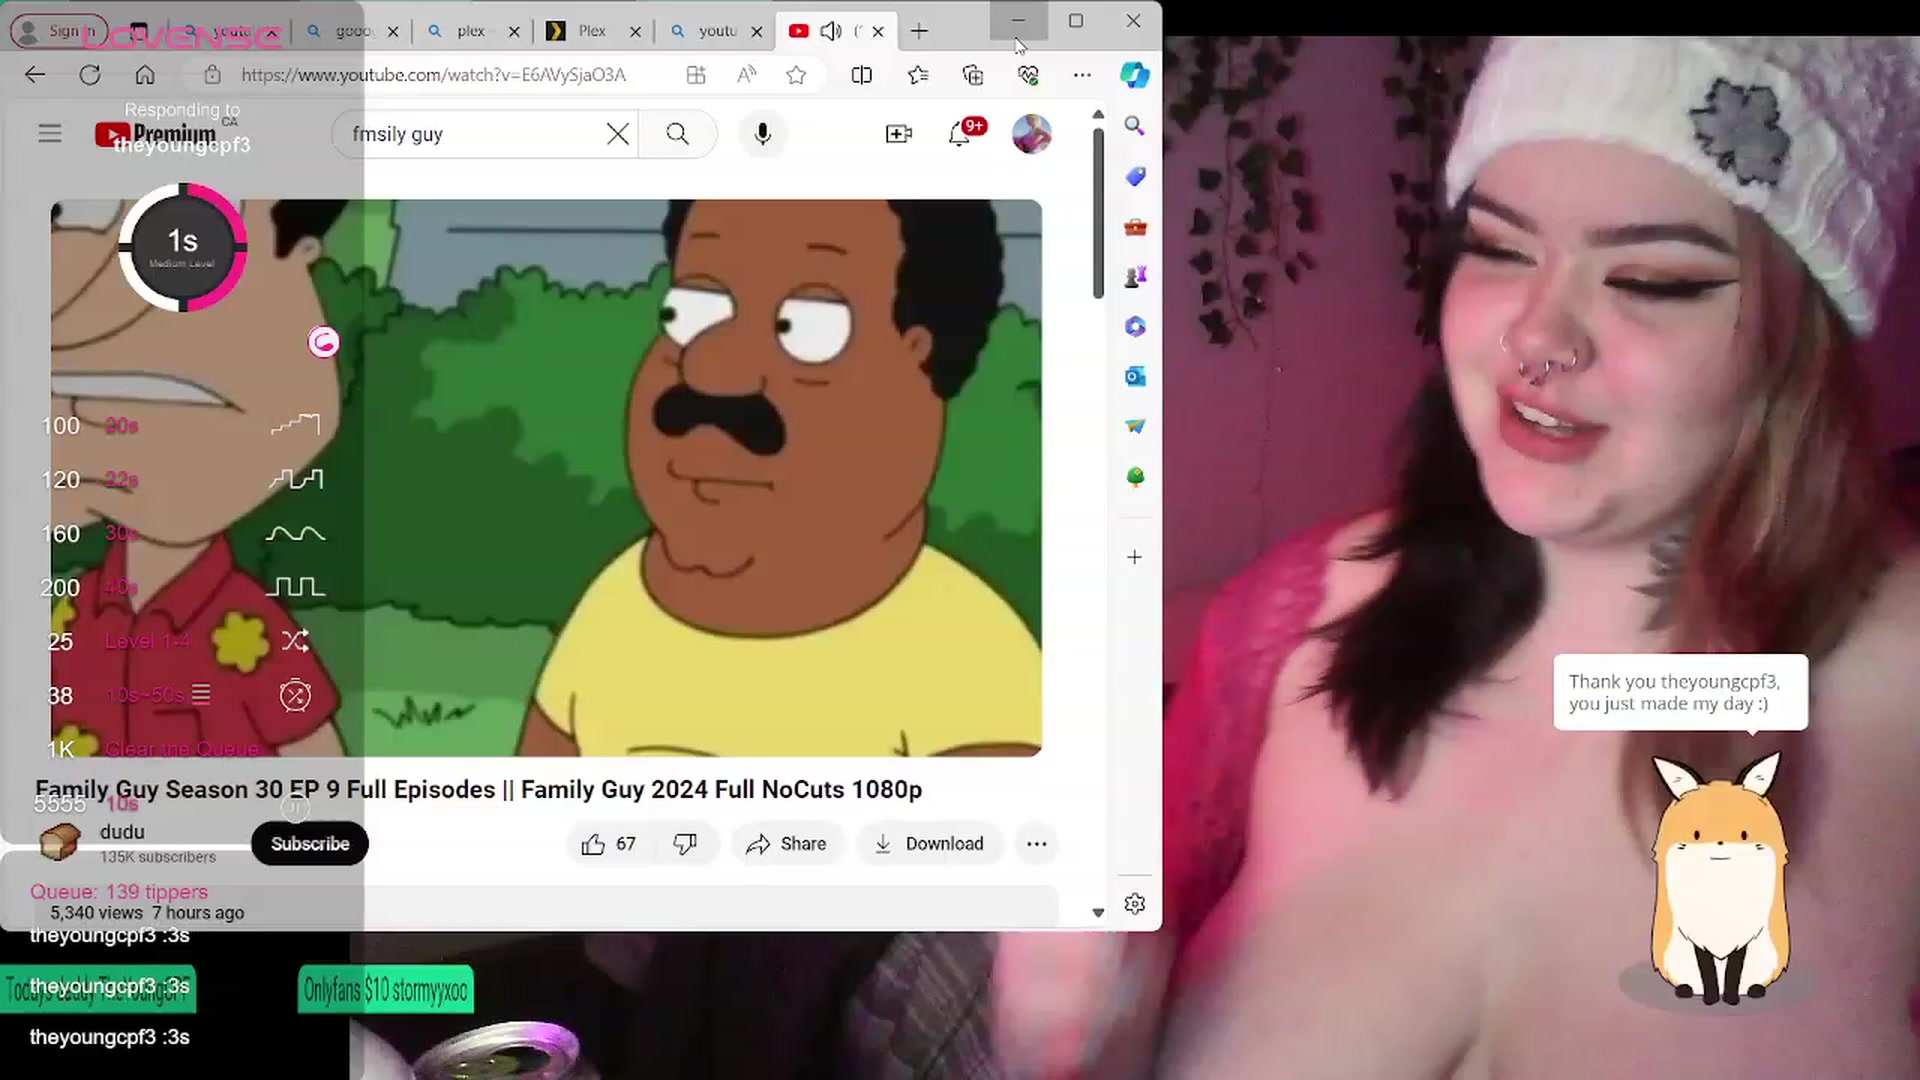Viewport: 1920px width, 1080px height.
Task: Open the browser home page
Action: click(x=145, y=75)
